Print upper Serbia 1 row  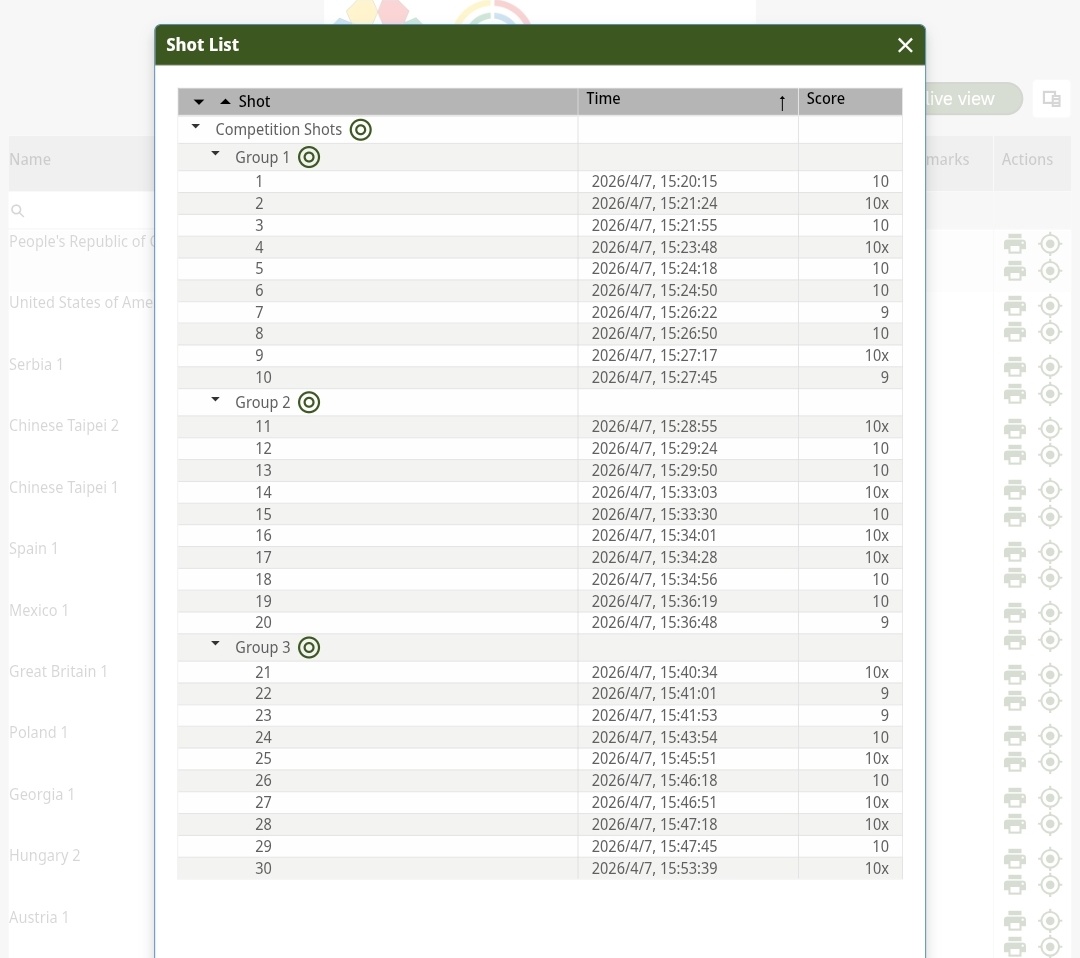pyautogui.click(x=1015, y=366)
